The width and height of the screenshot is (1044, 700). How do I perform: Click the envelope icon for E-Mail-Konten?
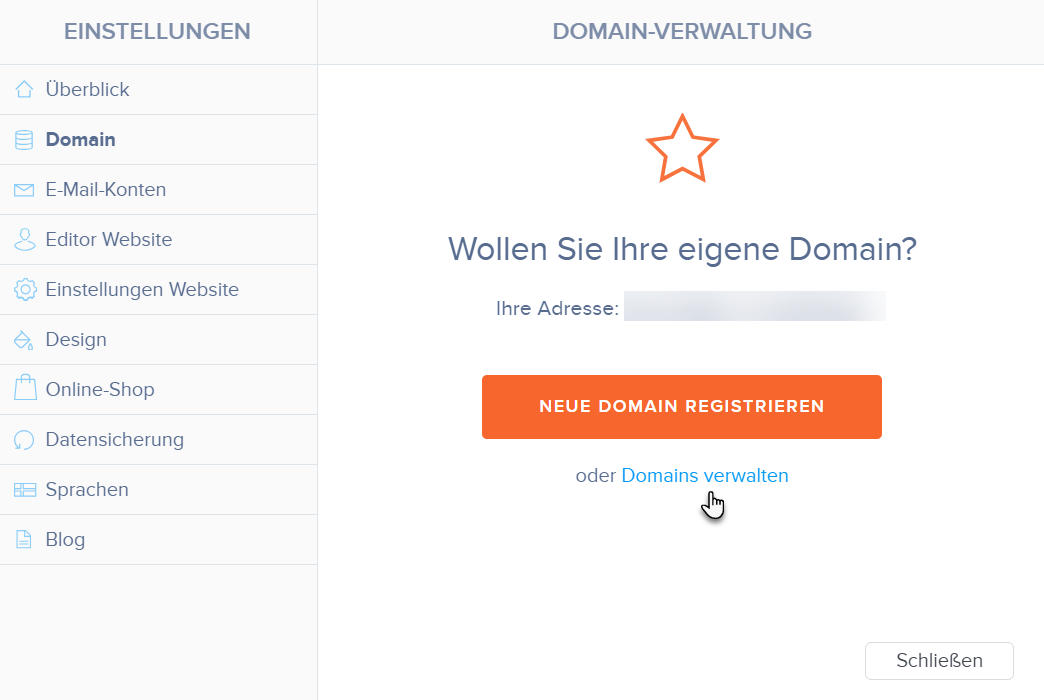coord(25,190)
